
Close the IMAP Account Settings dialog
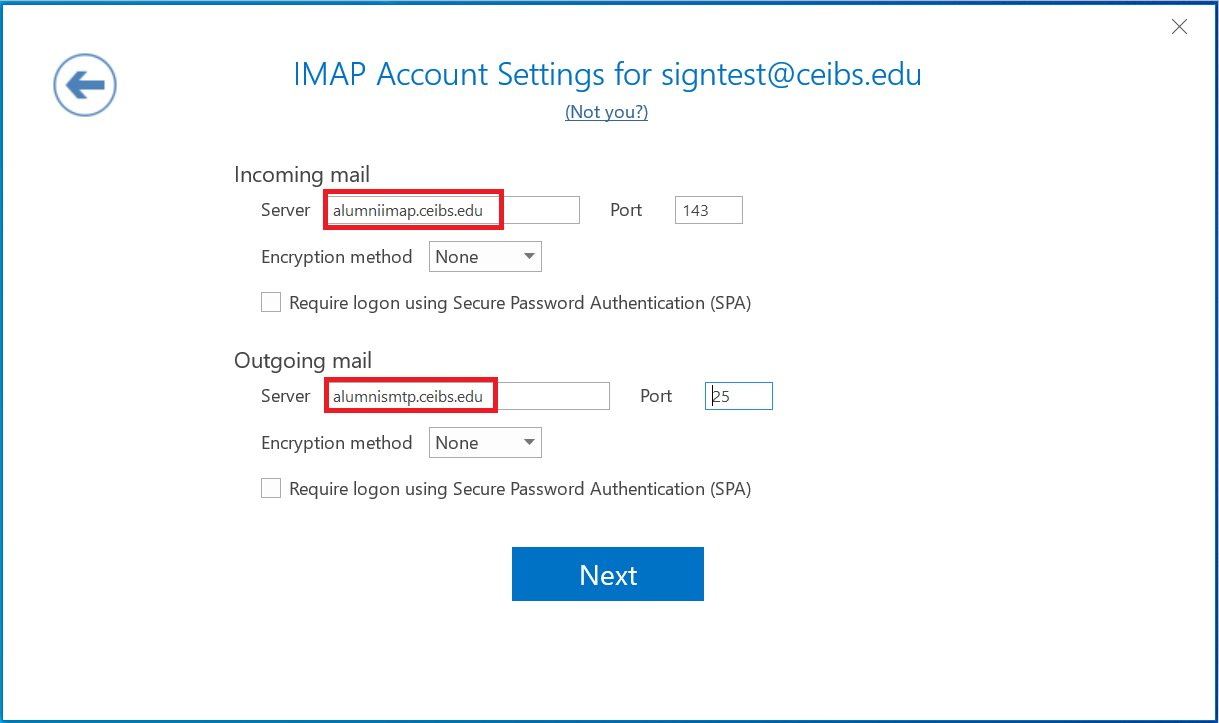pyautogui.click(x=1179, y=27)
